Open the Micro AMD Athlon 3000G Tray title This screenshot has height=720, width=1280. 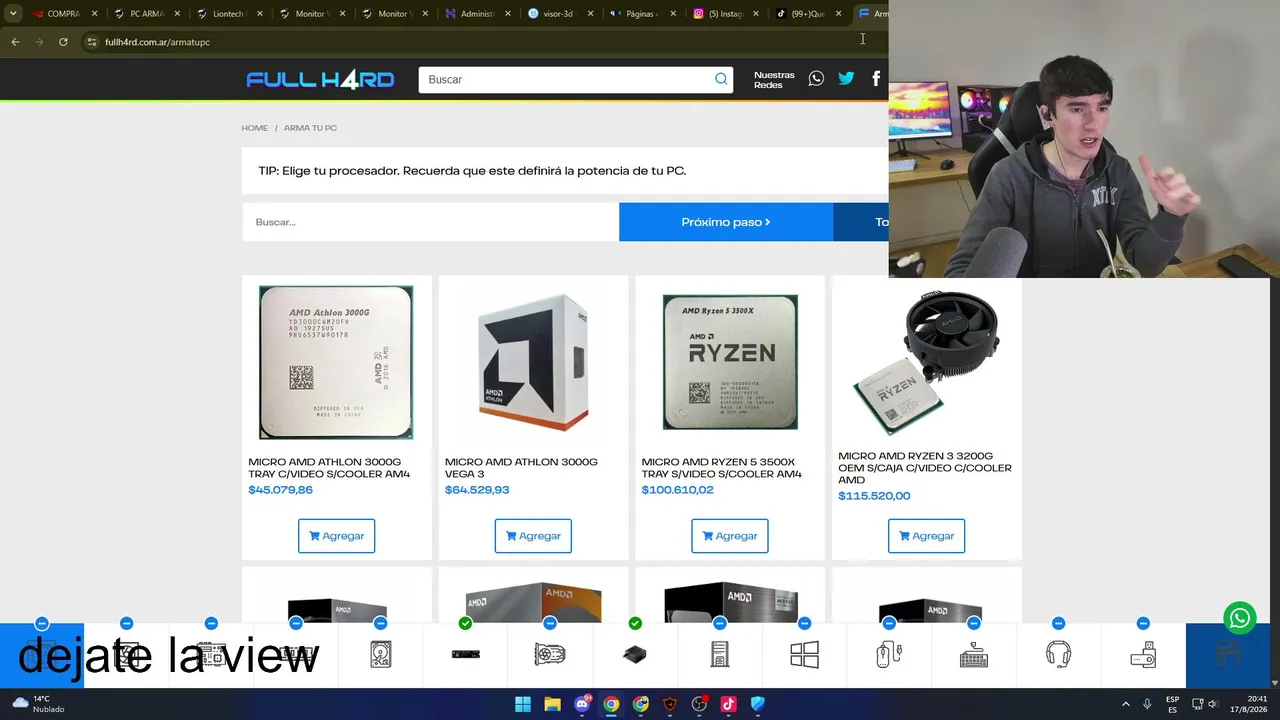coord(329,468)
